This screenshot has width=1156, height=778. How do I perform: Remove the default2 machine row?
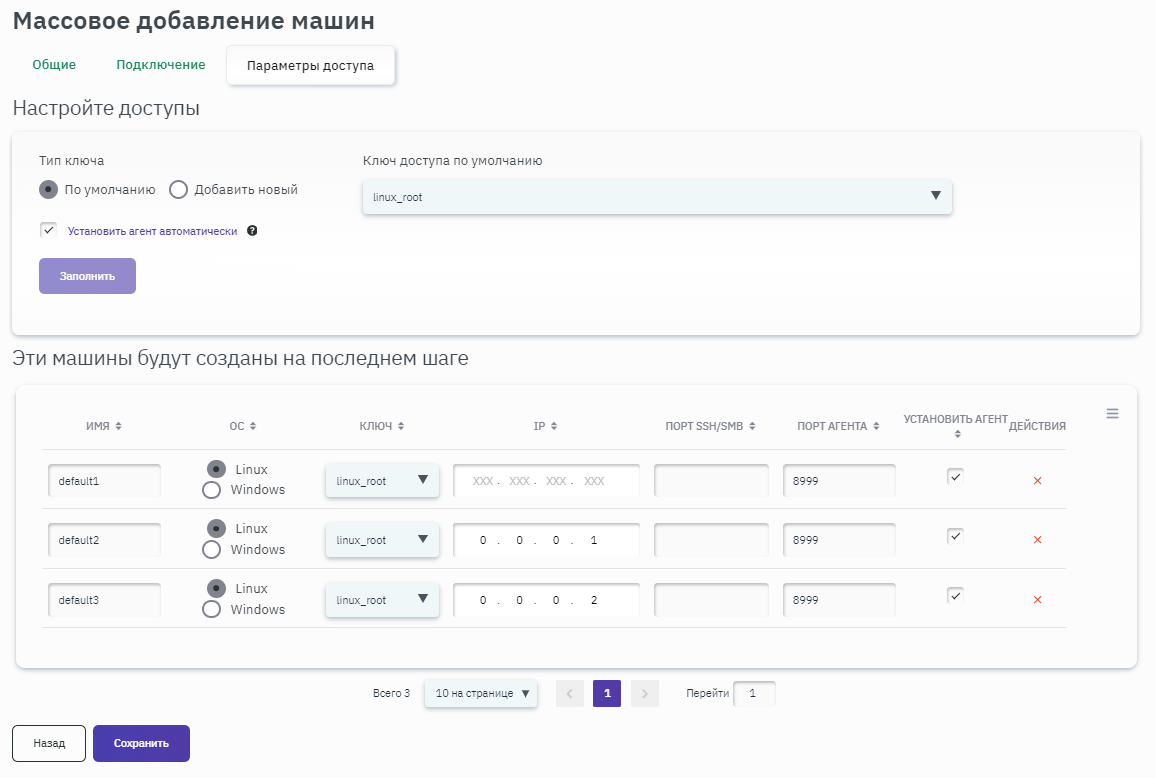1037,540
